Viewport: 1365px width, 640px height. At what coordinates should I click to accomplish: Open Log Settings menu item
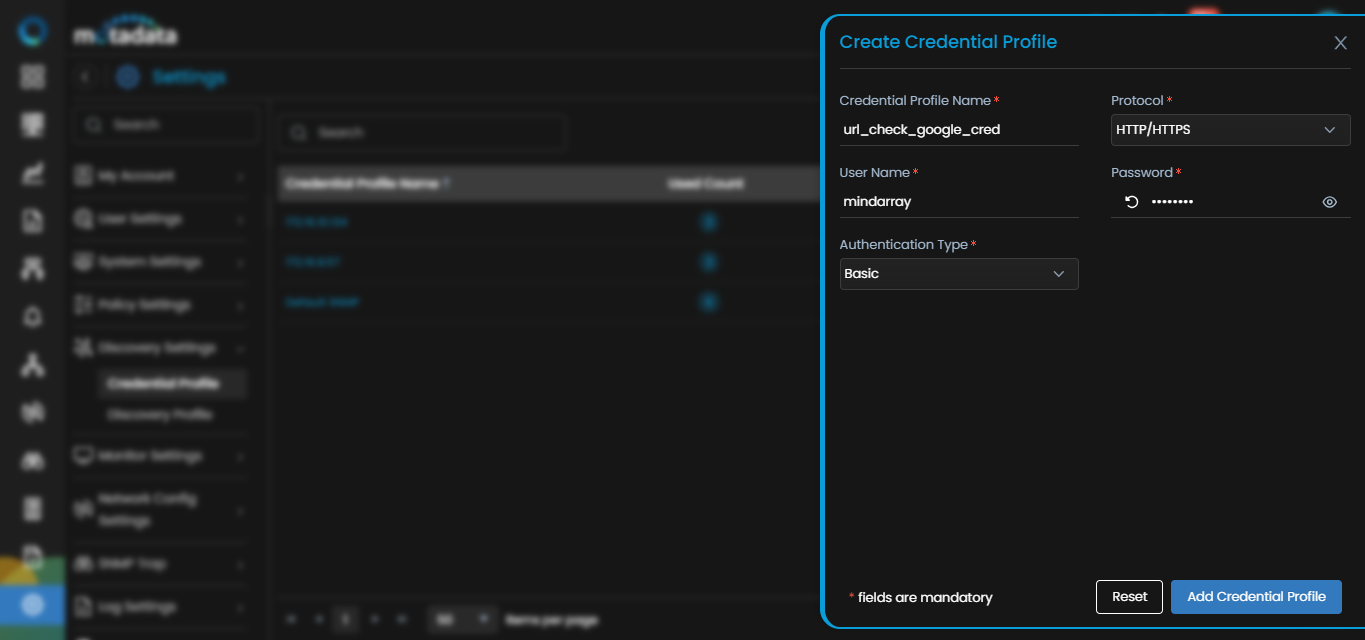160,606
